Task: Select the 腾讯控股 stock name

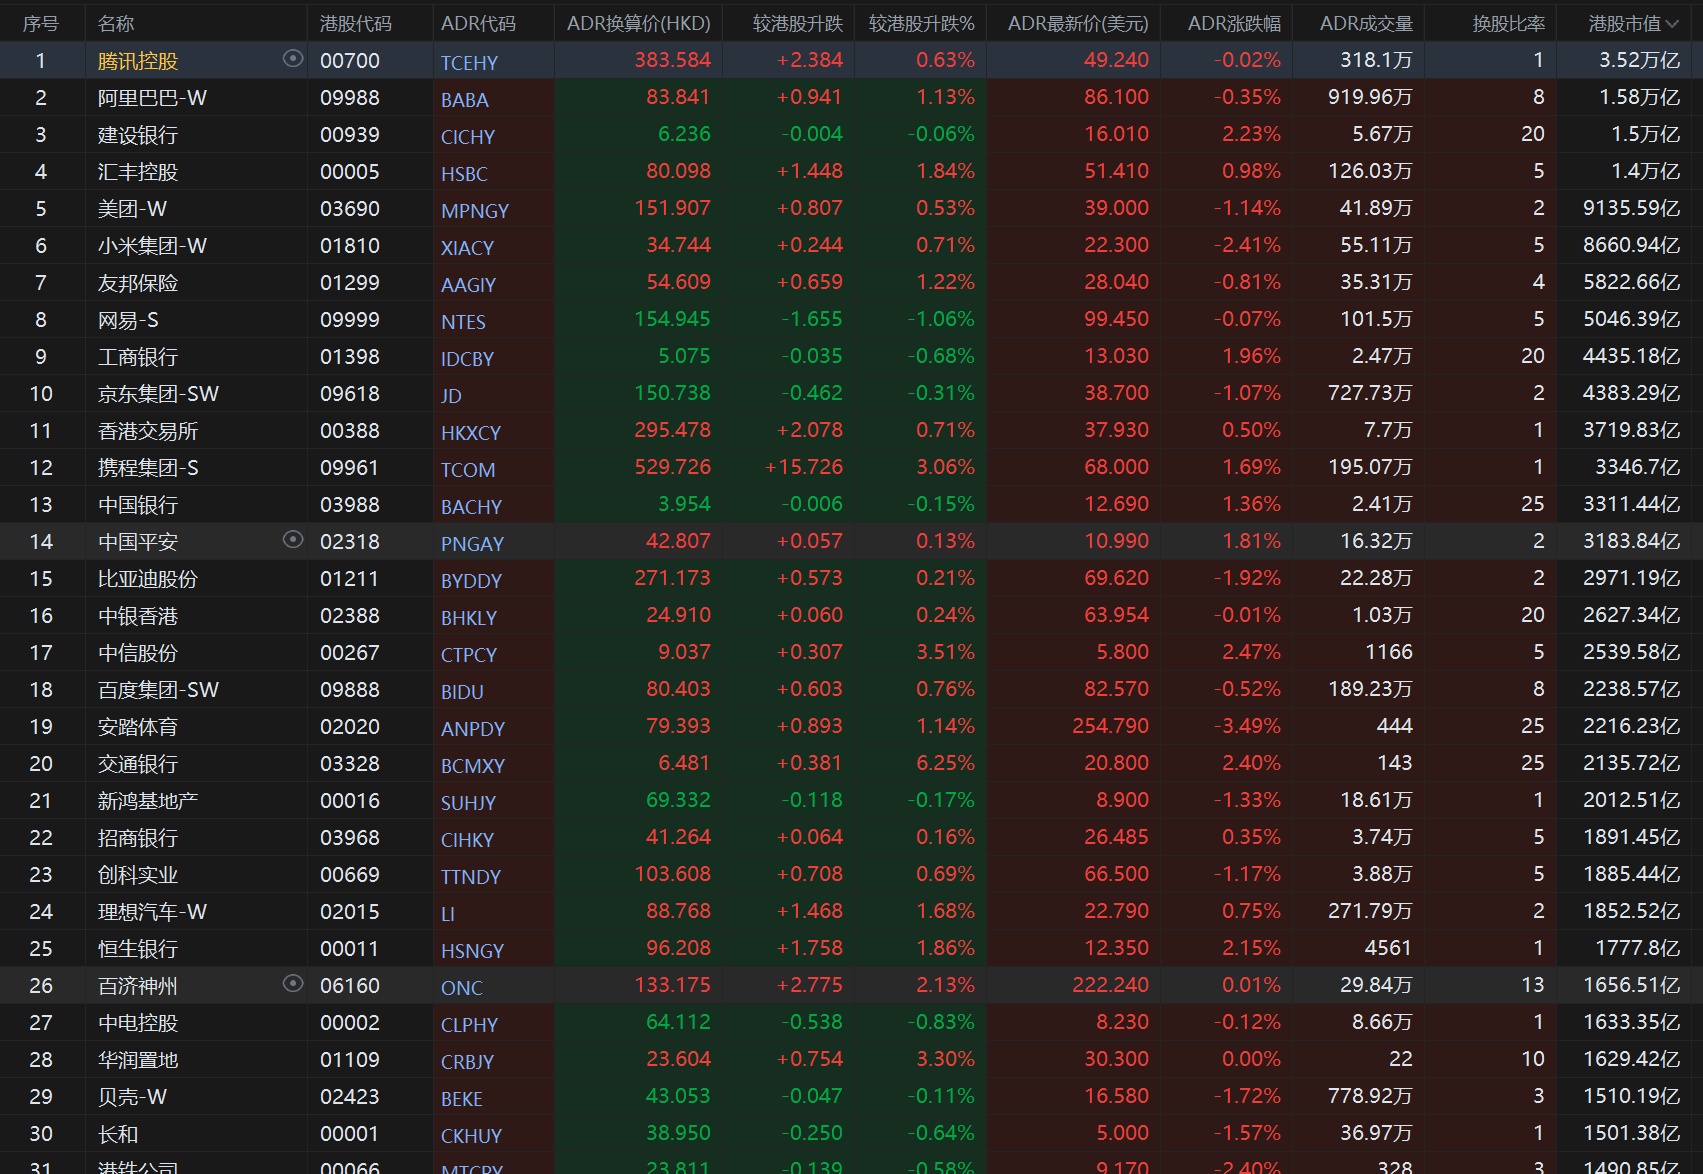Action: [138, 61]
